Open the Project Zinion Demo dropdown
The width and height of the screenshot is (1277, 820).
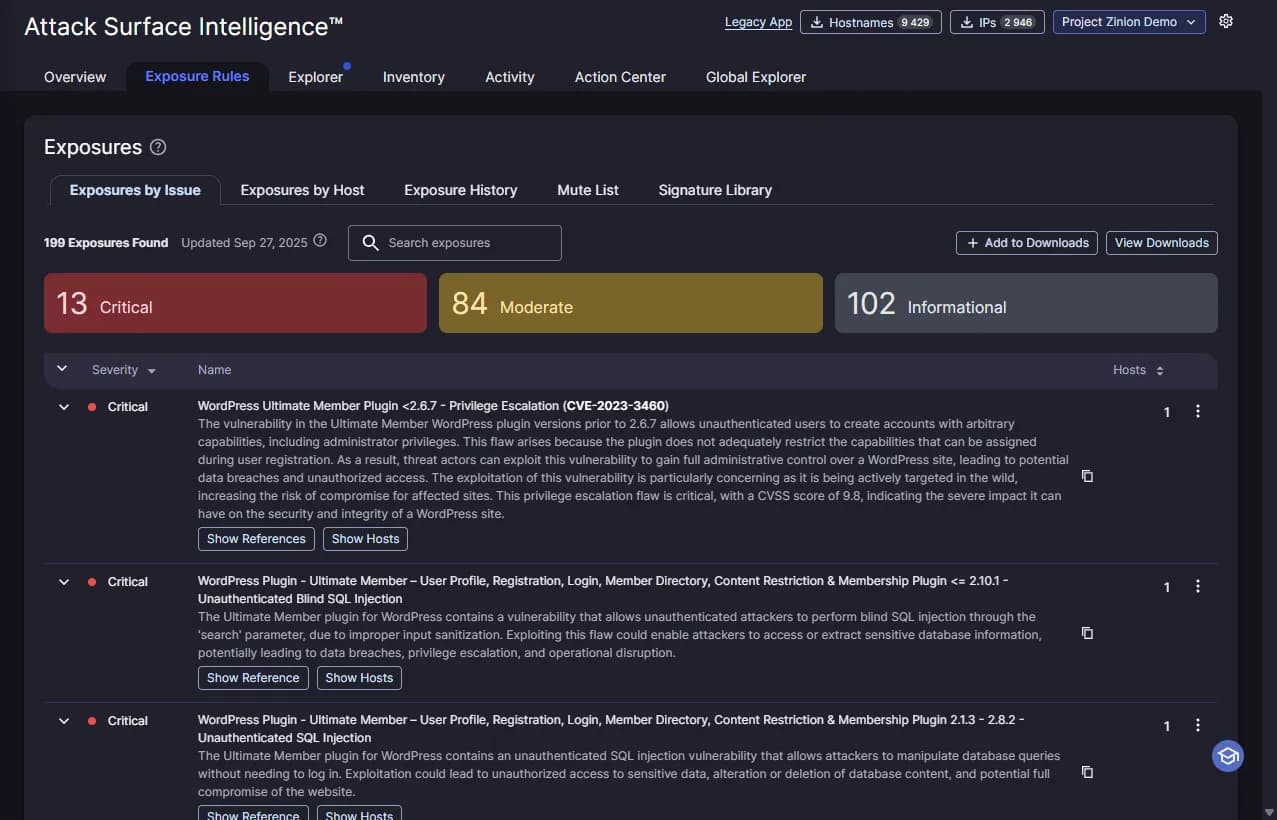tap(1129, 22)
